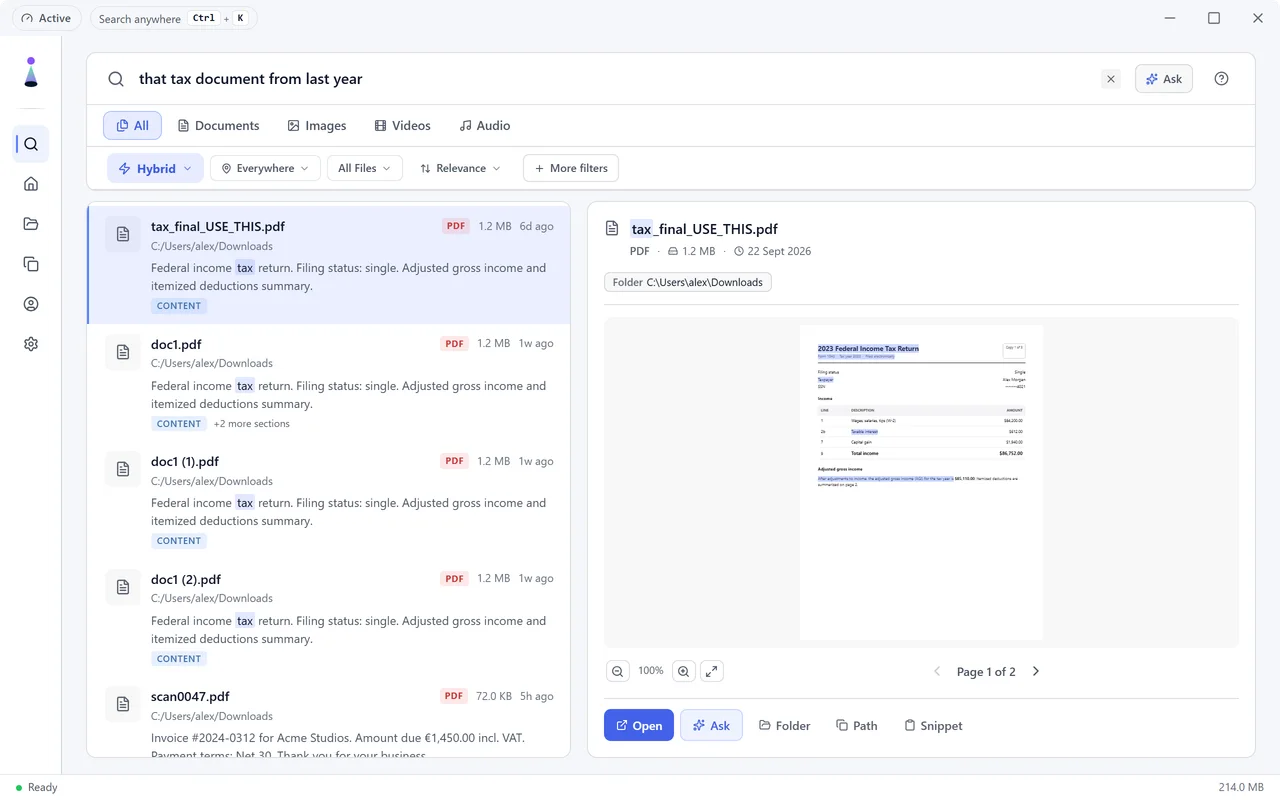
Task: Click Ask next to the Open button
Action: coord(711,725)
